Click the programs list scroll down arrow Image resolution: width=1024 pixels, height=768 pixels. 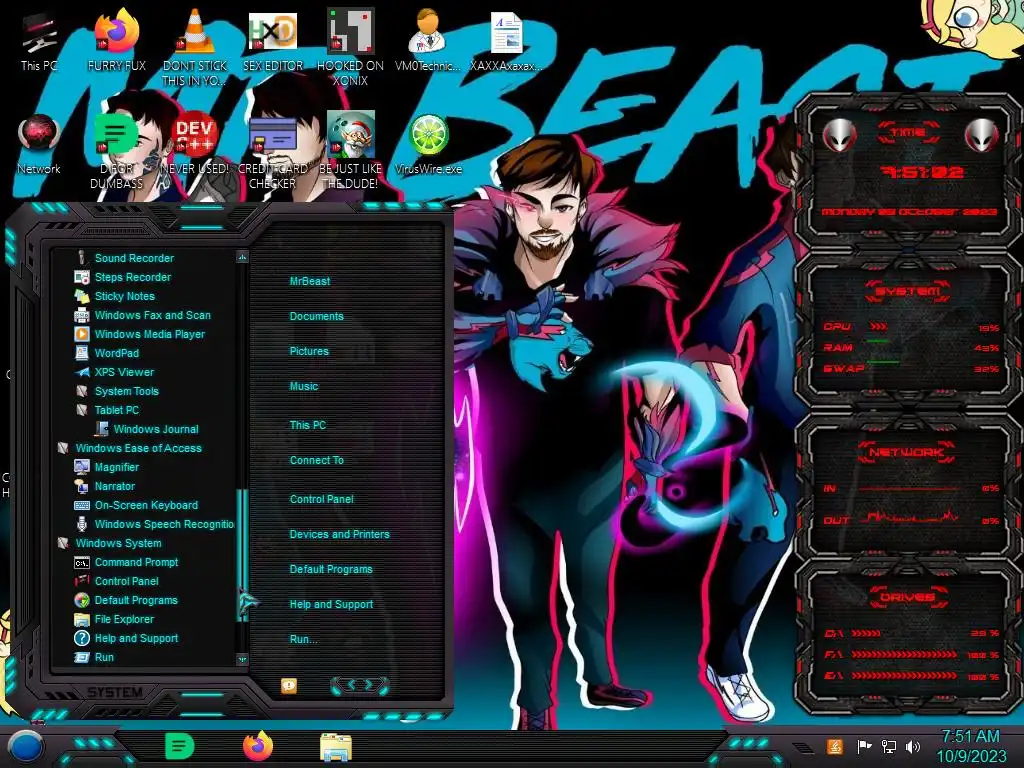click(x=242, y=659)
